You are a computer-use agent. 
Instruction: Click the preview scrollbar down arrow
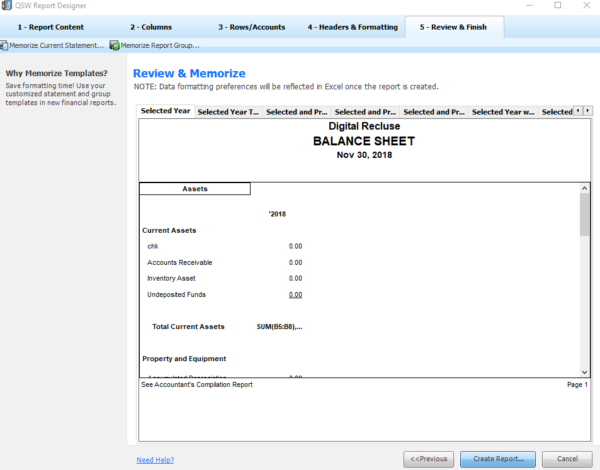pos(584,372)
